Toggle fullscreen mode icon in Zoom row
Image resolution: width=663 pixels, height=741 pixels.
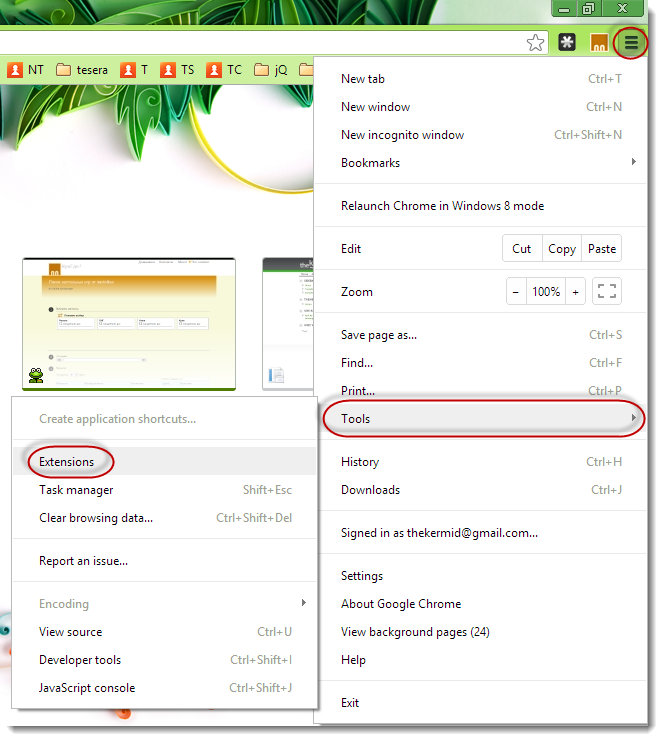(607, 292)
